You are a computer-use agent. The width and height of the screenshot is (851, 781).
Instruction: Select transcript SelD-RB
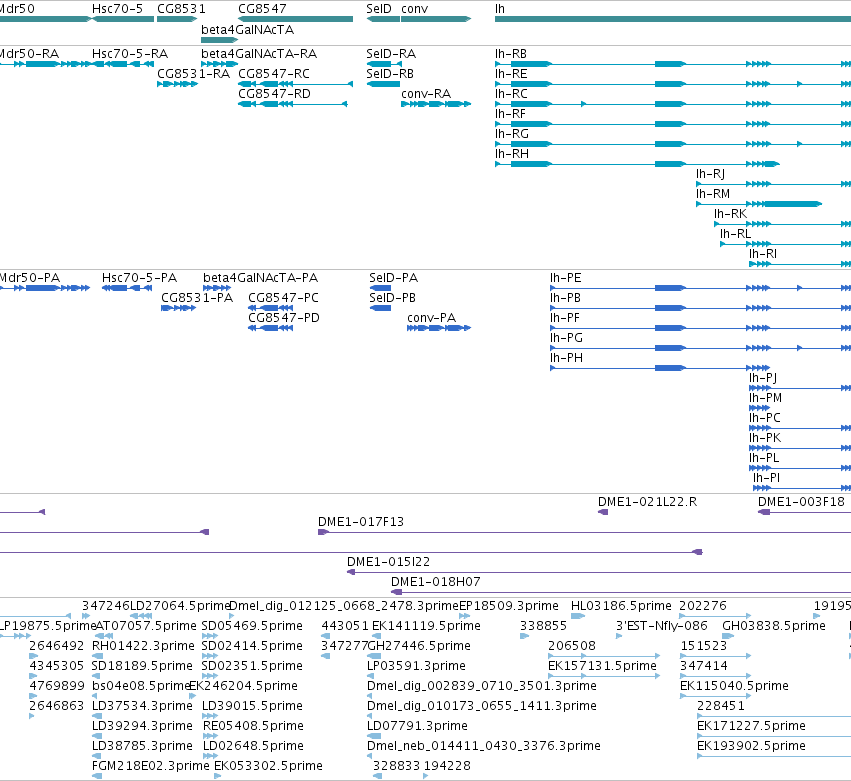pyautogui.click(x=390, y=74)
